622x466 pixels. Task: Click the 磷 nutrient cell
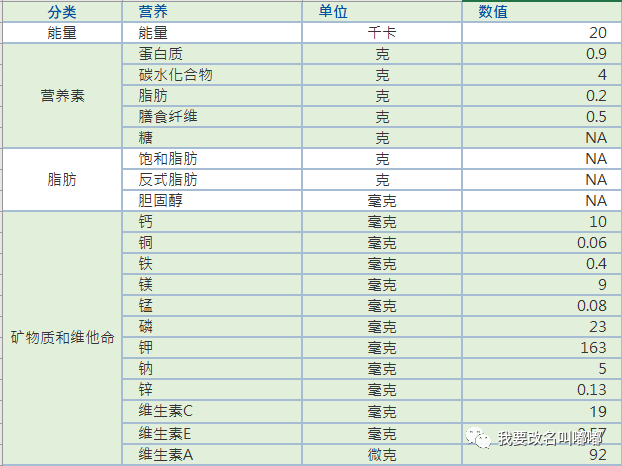click(212, 327)
